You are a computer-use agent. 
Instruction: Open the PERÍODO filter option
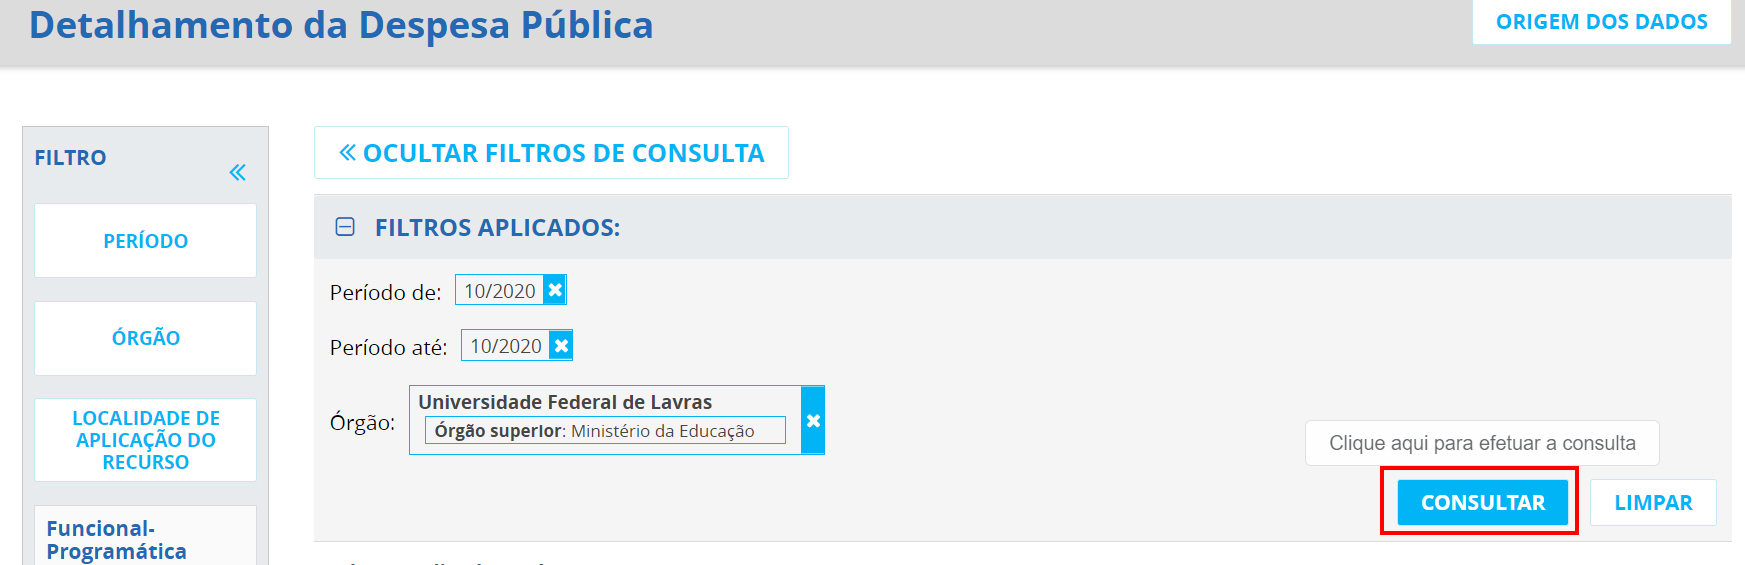[x=146, y=241]
